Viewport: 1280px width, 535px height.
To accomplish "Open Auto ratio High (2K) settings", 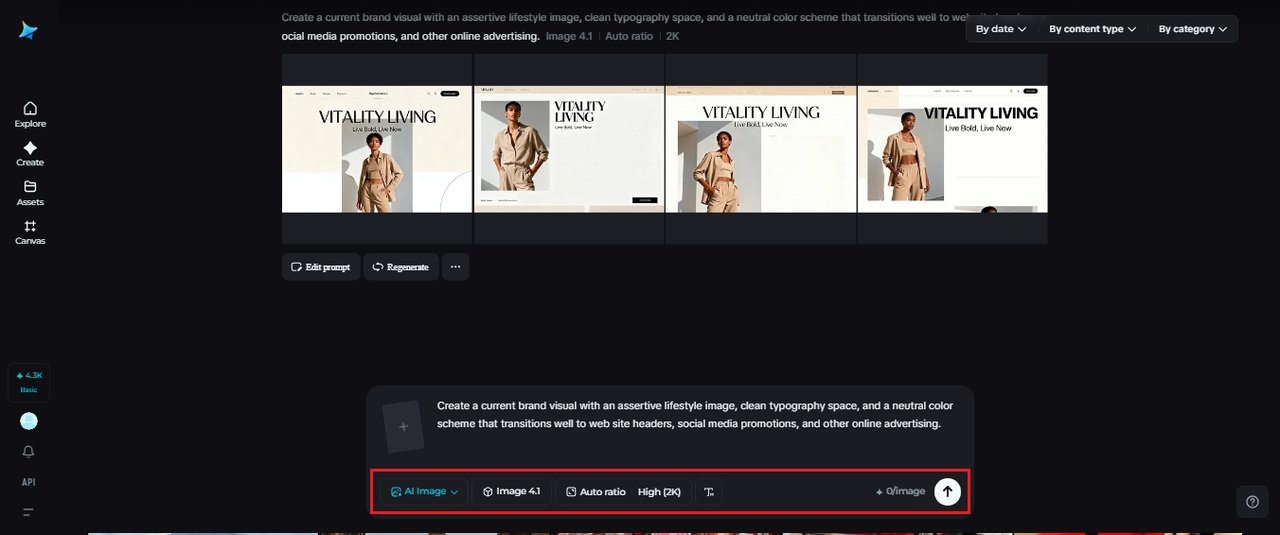I will point(623,492).
